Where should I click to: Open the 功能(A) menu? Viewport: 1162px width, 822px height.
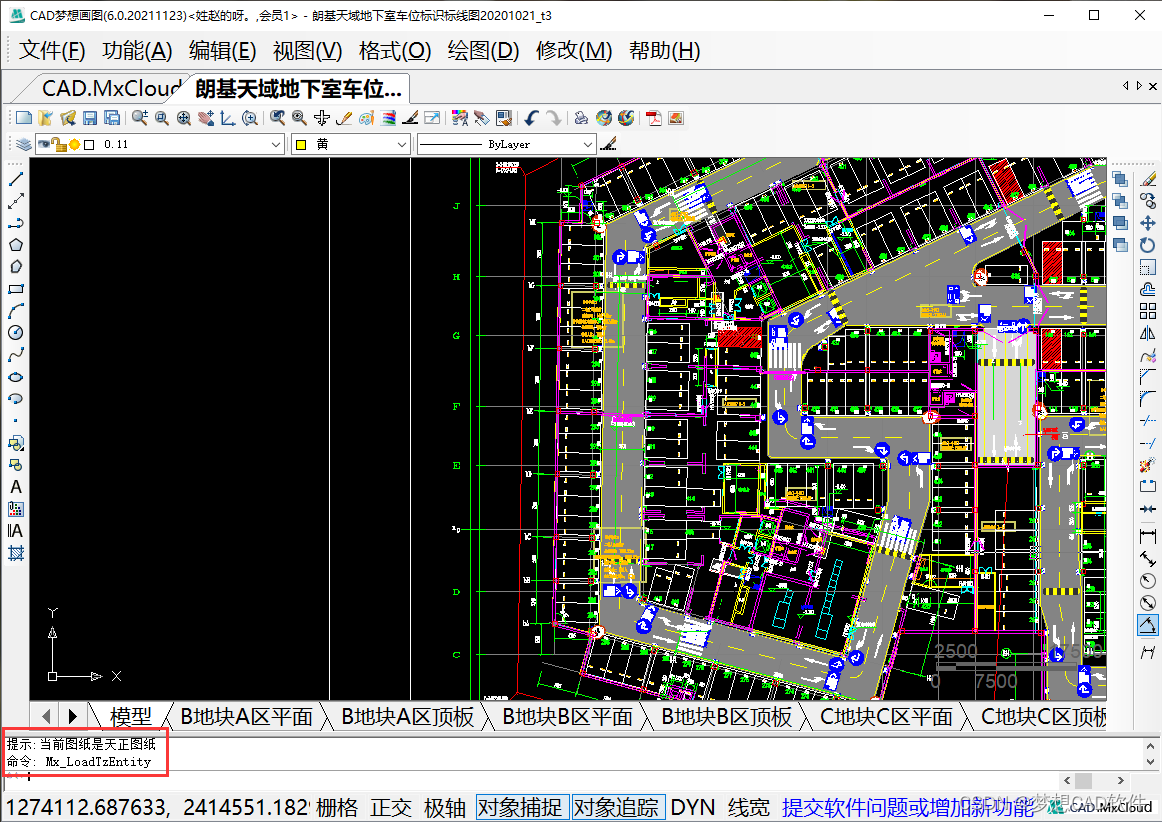137,50
